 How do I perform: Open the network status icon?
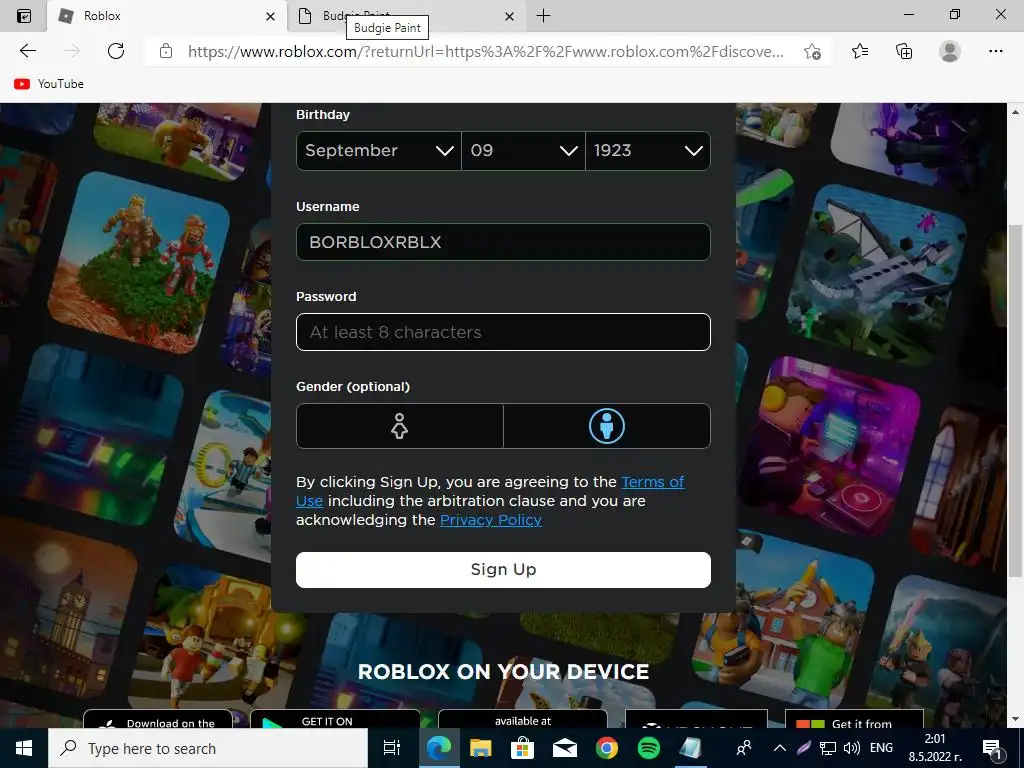828,748
